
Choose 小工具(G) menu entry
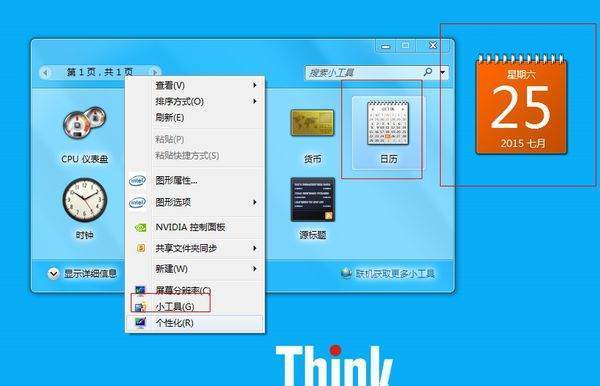pos(195,306)
